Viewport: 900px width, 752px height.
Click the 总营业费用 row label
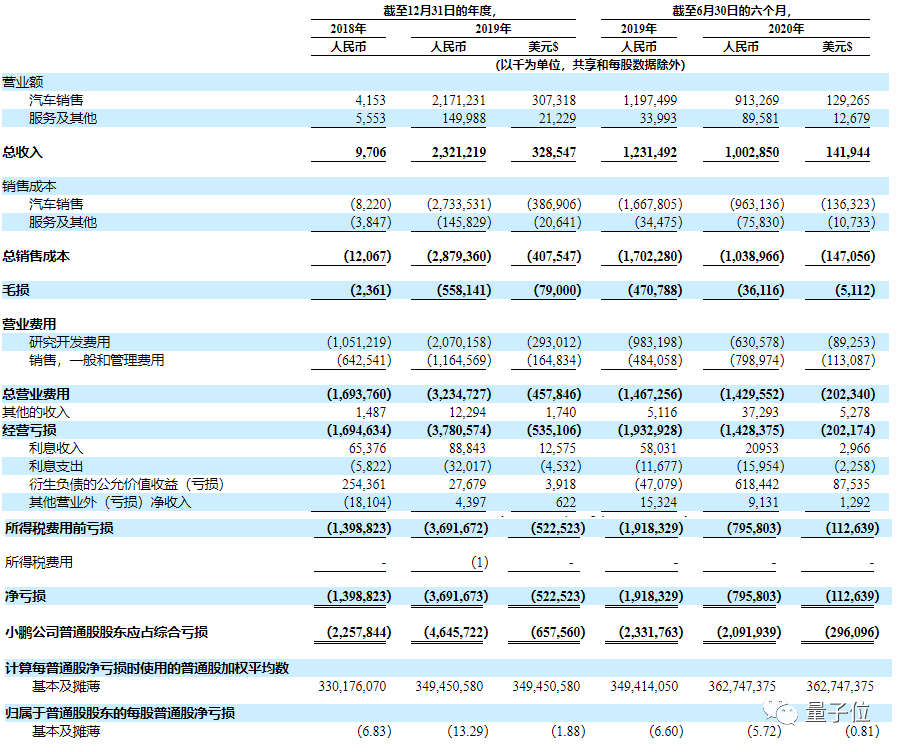(36, 394)
